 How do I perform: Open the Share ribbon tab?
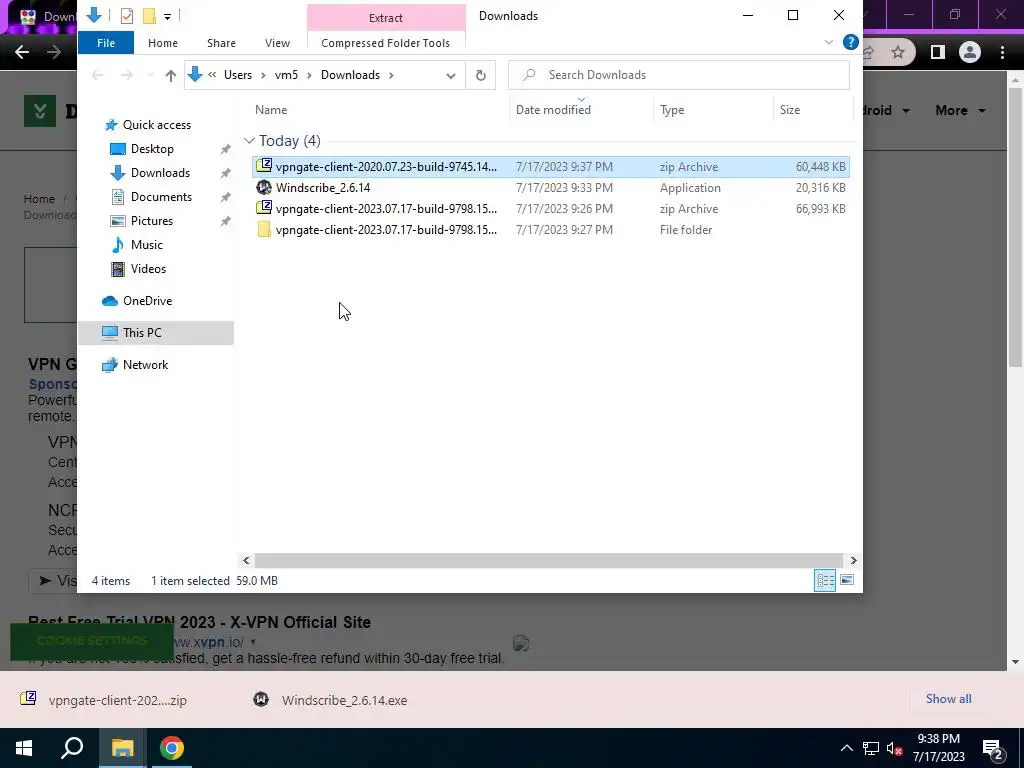click(x=221, y=43)
